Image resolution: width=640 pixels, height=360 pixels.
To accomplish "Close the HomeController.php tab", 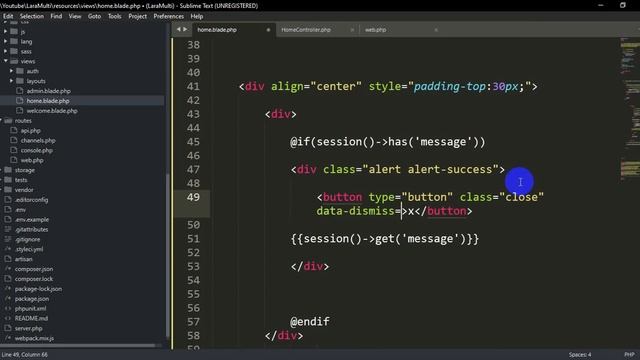I will coord(352,30).
